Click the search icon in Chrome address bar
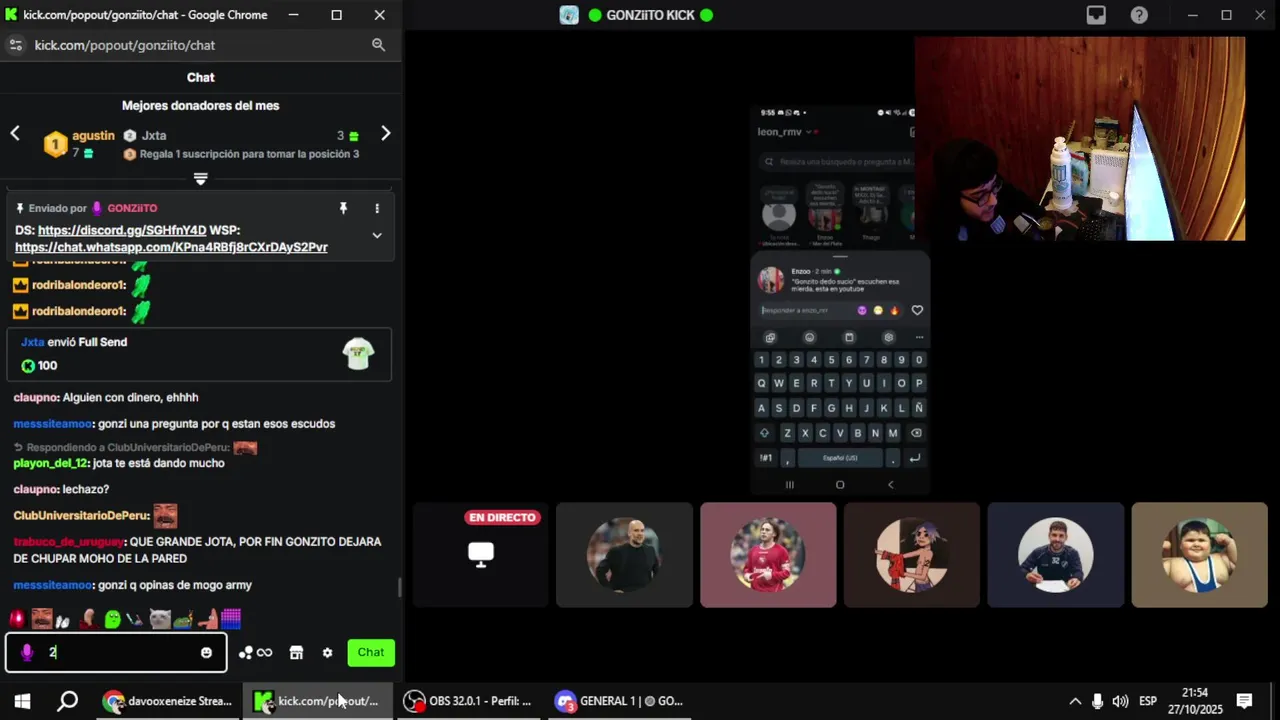This screenshot has height=720, width=1280. (x=378, y=45)
